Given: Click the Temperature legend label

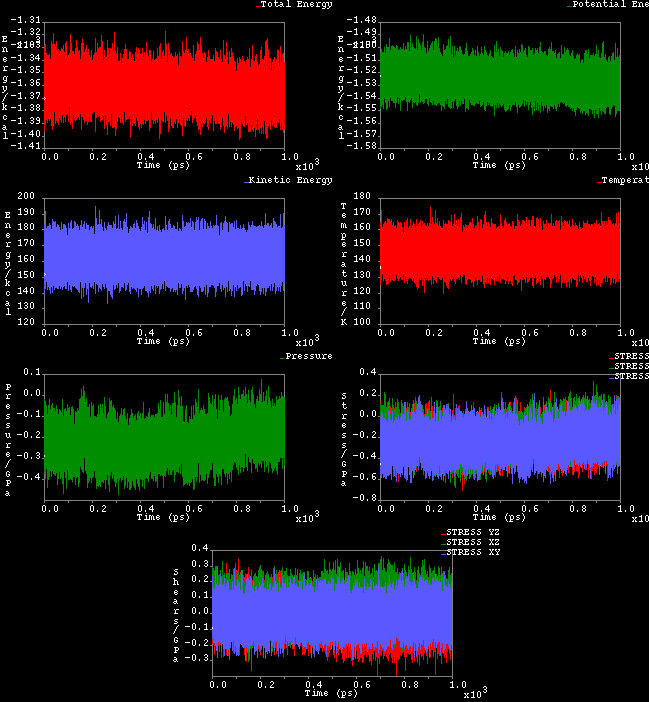Looking at the screenshot, I should click(625, 181).
